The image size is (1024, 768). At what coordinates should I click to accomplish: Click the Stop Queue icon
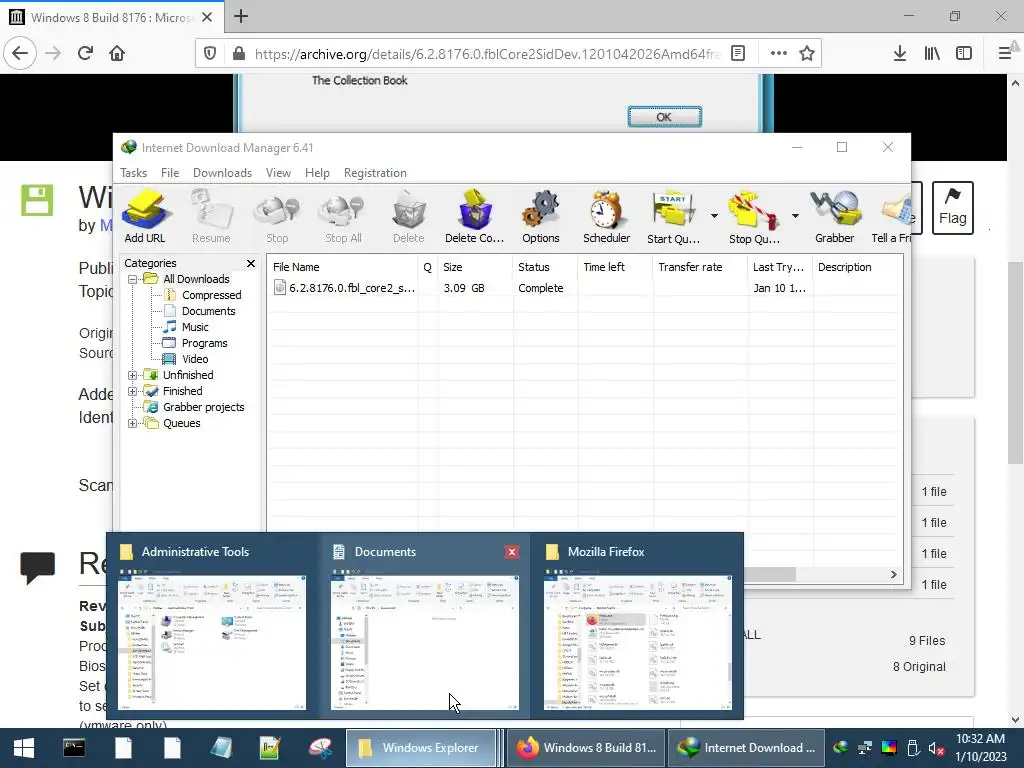(754, 216)
